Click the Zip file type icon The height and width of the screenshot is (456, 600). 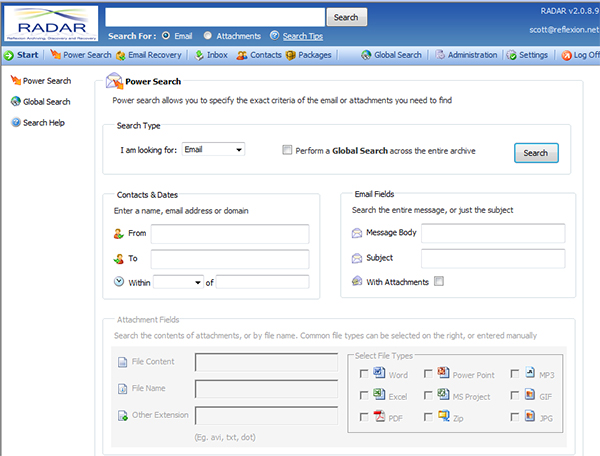pos(444,415)
